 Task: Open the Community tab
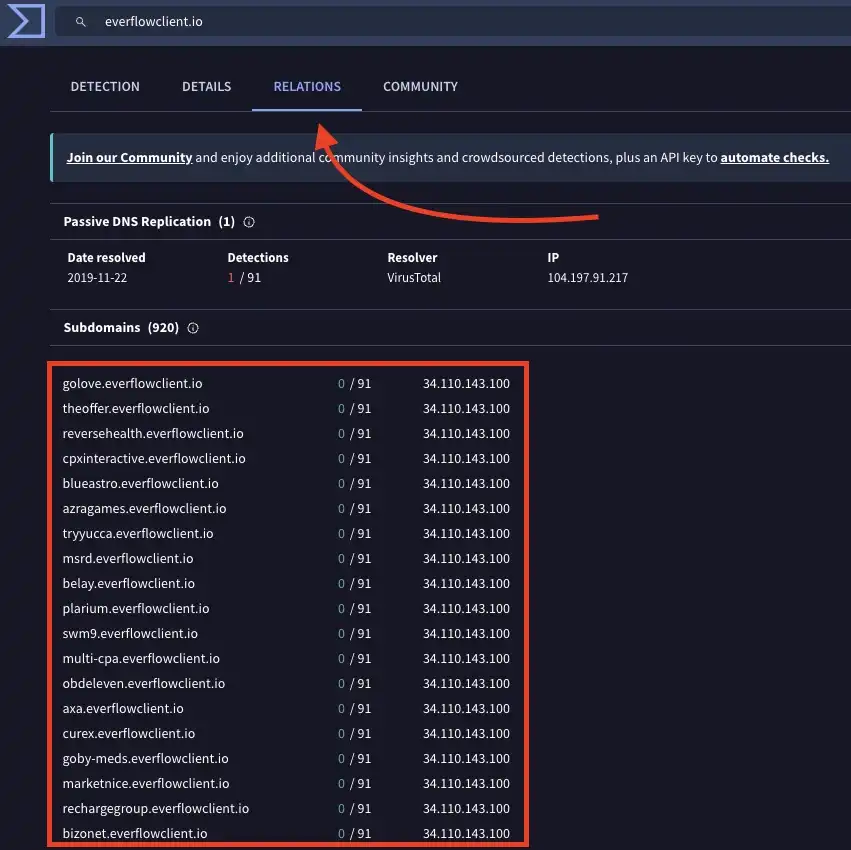(421, 86)
